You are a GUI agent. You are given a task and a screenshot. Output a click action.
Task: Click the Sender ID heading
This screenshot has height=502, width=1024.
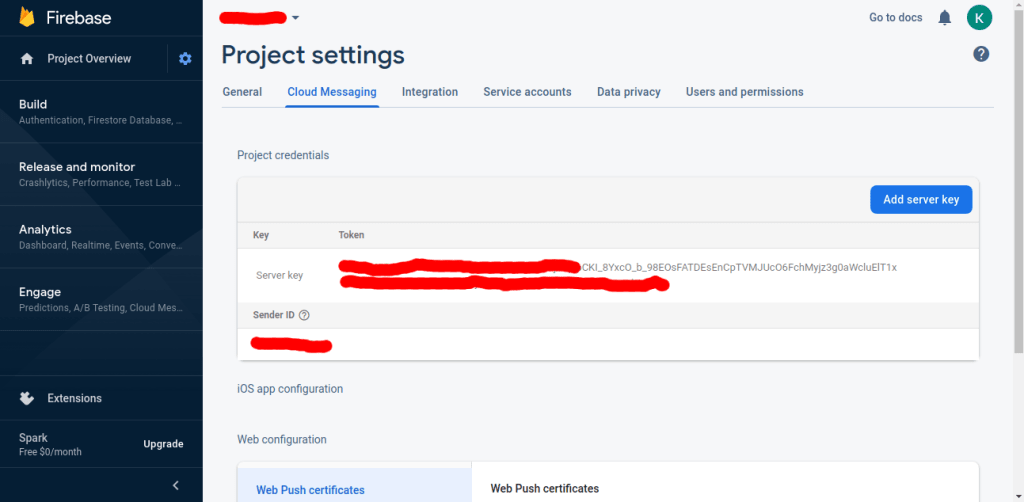(274, 315)
